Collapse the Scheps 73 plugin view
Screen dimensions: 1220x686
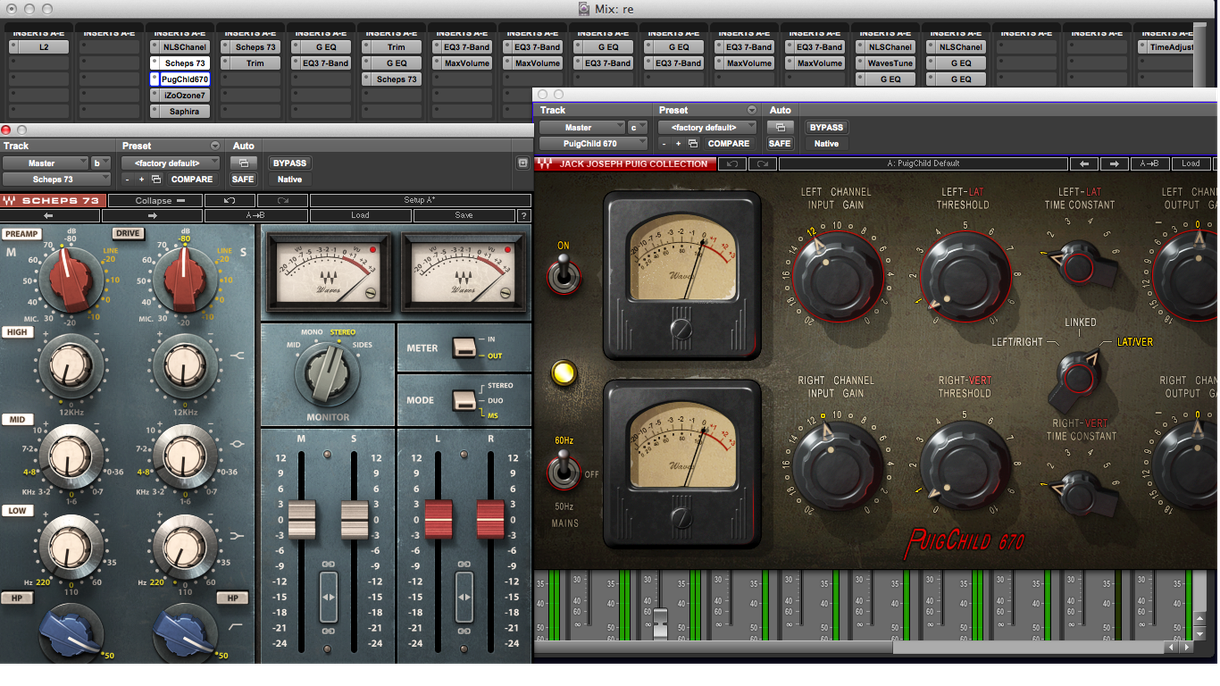click(153, 201)
